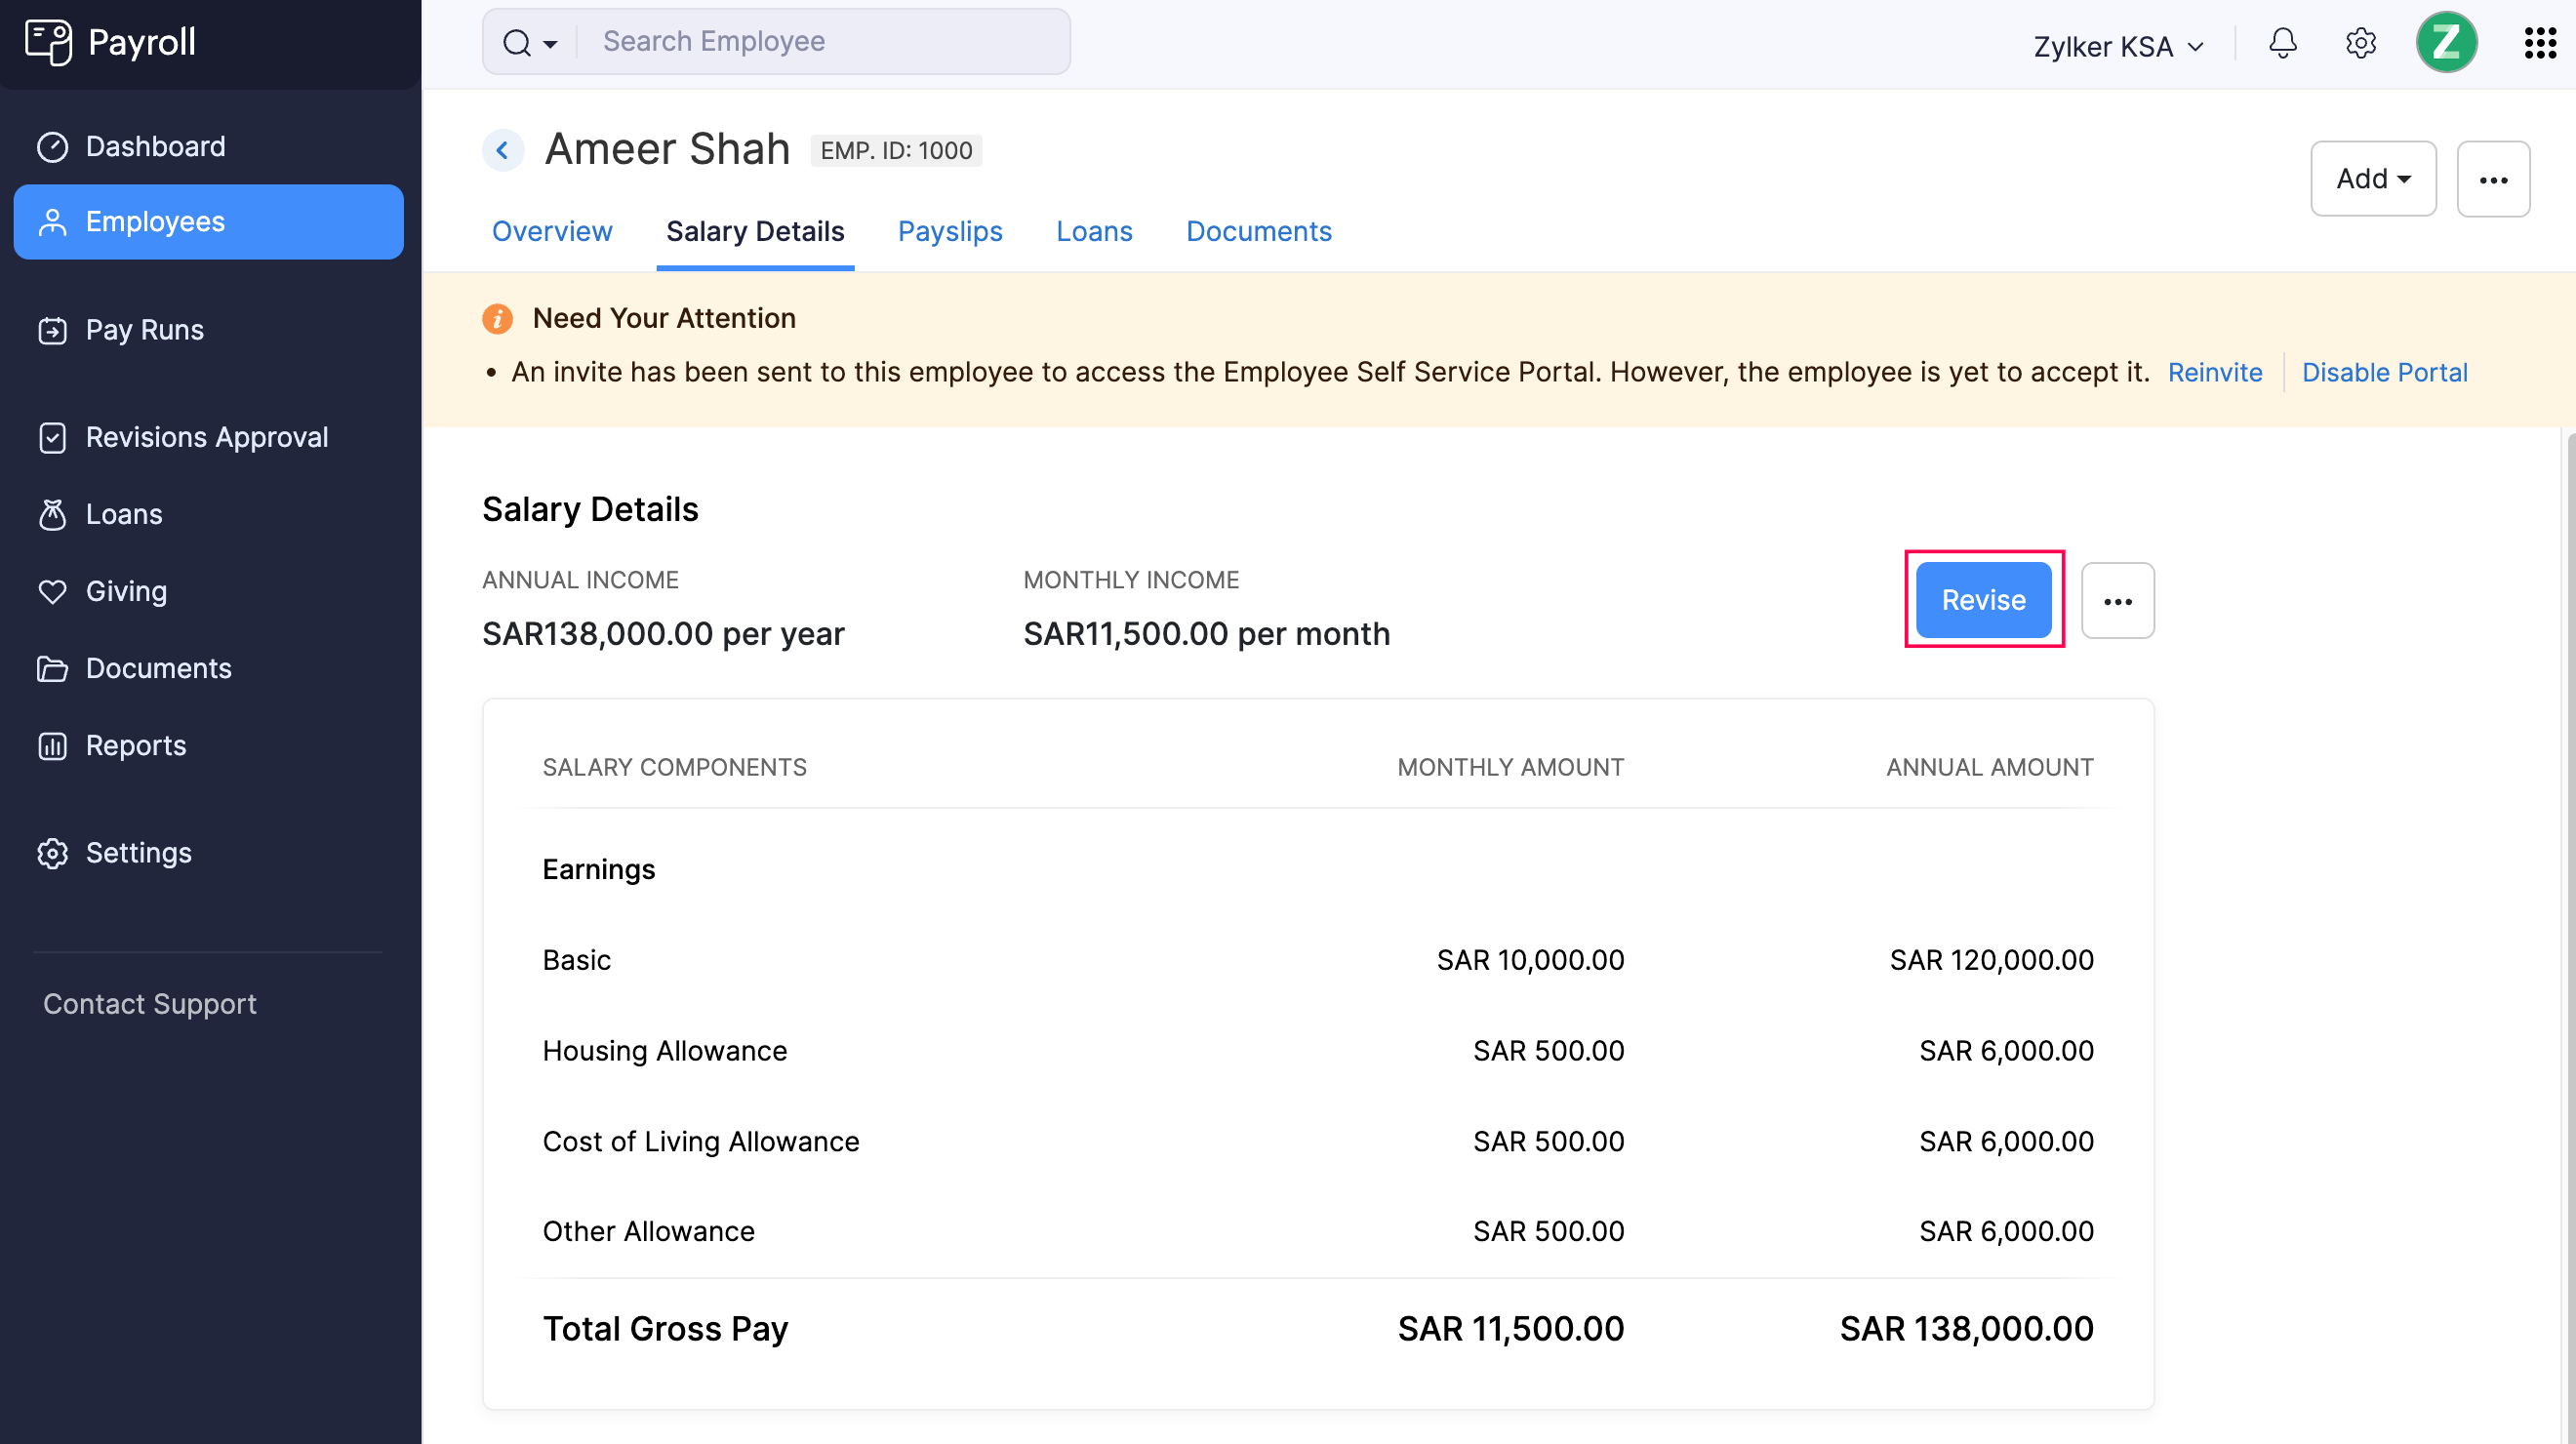Click the Revise salary button

[1983, 600]
